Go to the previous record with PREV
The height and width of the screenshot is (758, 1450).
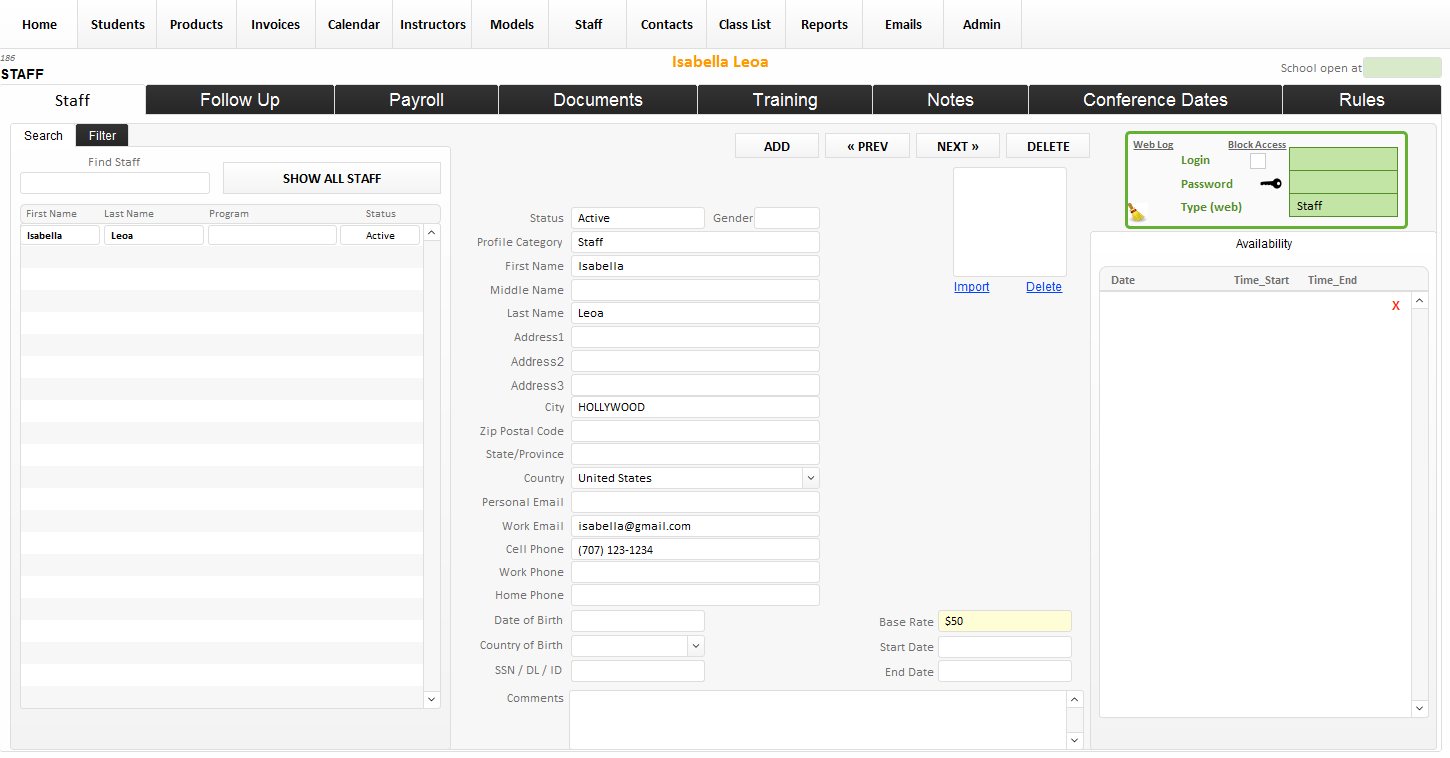(867, 146)
